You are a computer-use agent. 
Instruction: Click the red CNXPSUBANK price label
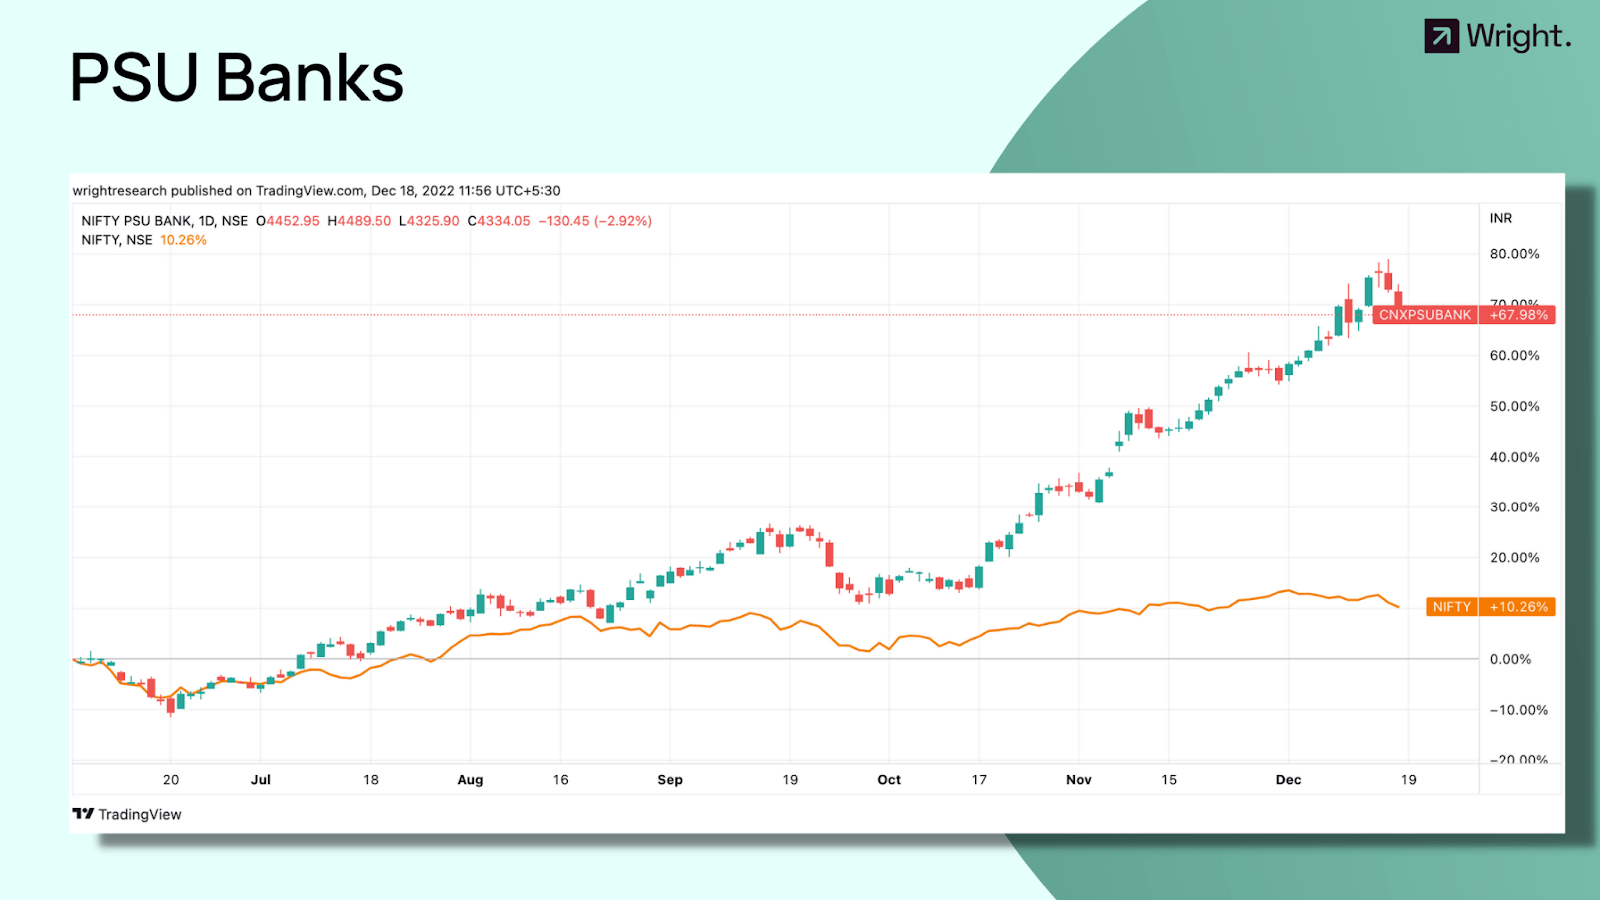1425,315
